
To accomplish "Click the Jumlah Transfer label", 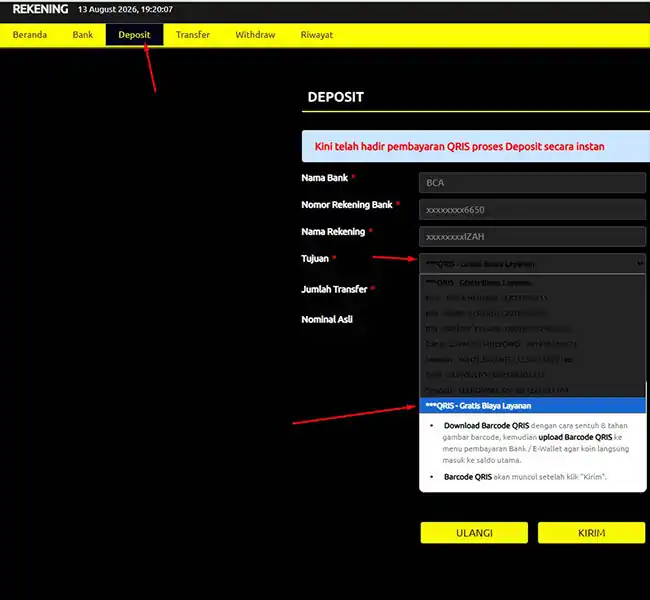I will tap(334, 289).
